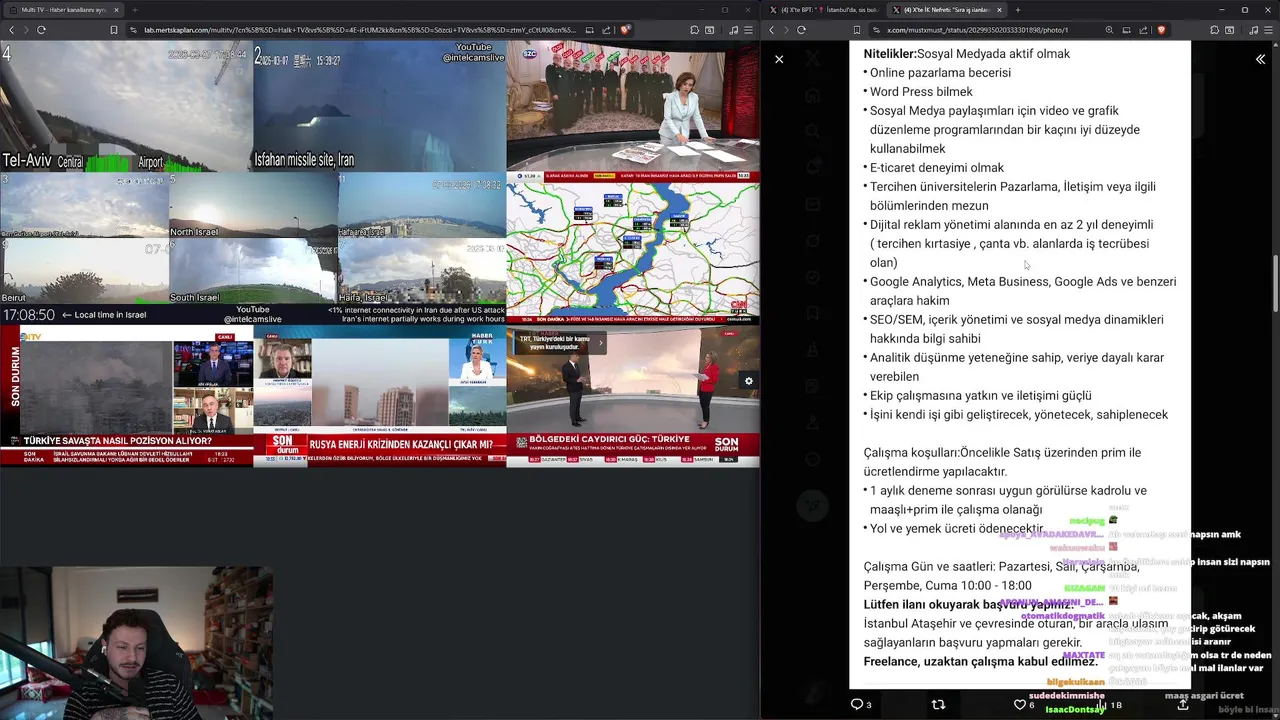This screenshot has width=1280, height=720.
Task: Select the Tel-Aviv Central webcam feed
Action: tap(126, 106)
